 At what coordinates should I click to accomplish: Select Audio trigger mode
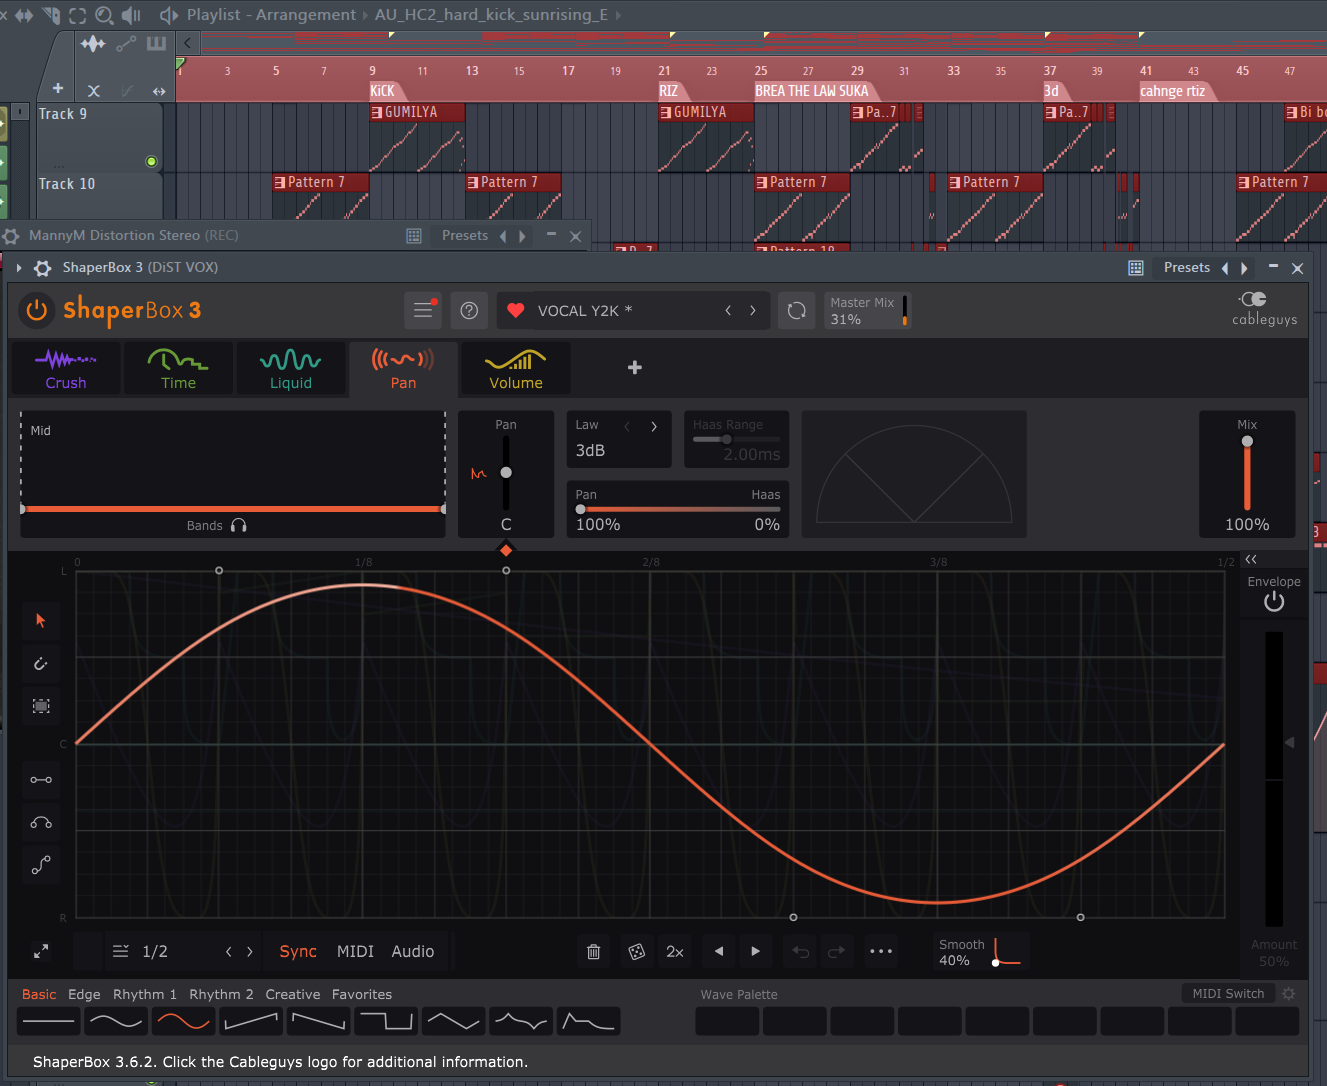(x=413, y=951)
